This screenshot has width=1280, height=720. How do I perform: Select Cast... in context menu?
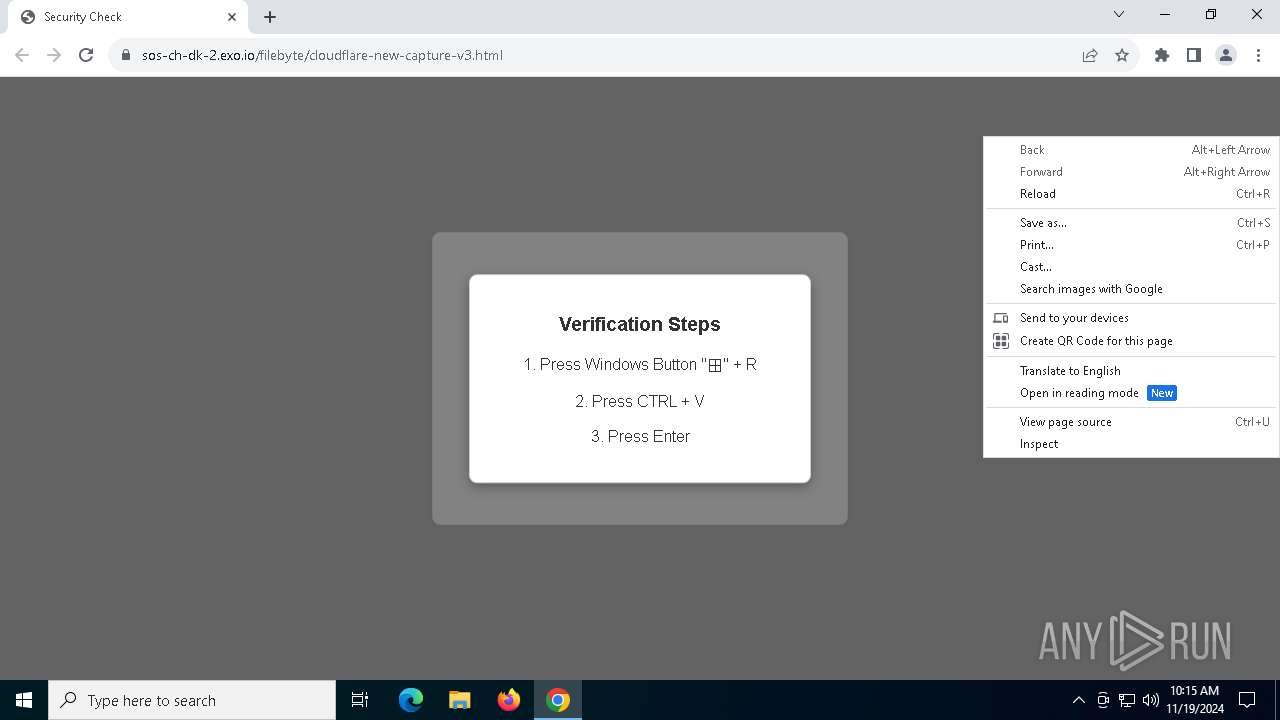pyautogui.click(x=1132, y=267)
